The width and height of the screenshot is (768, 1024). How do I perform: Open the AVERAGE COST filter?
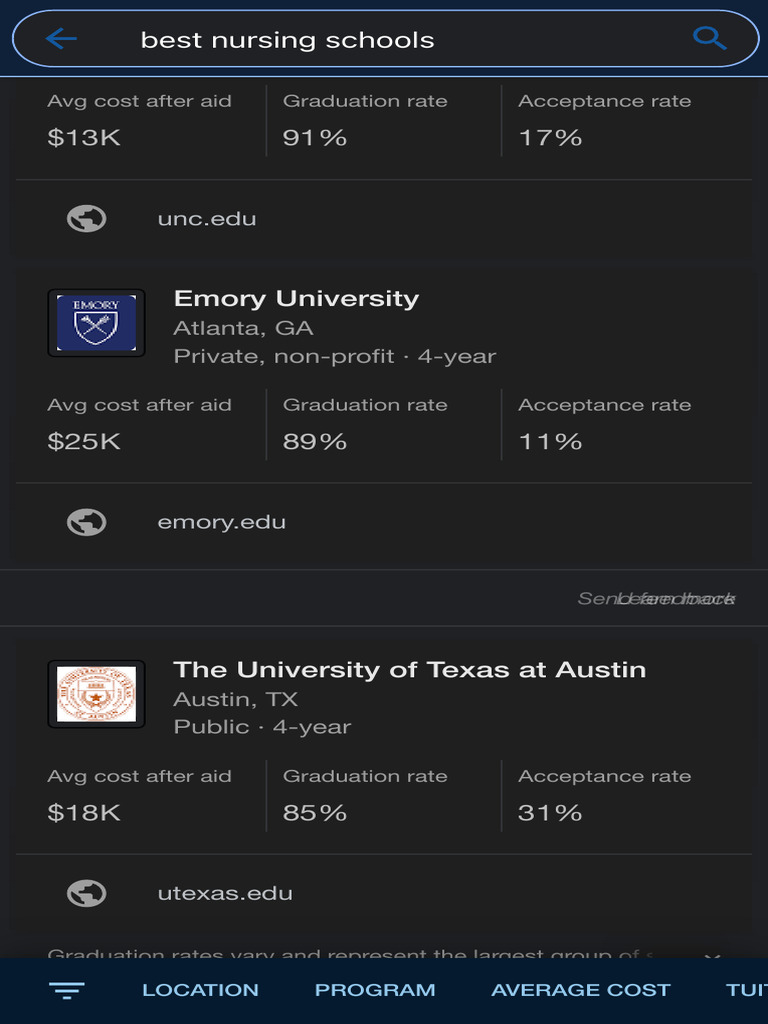[x=581, y=990]
